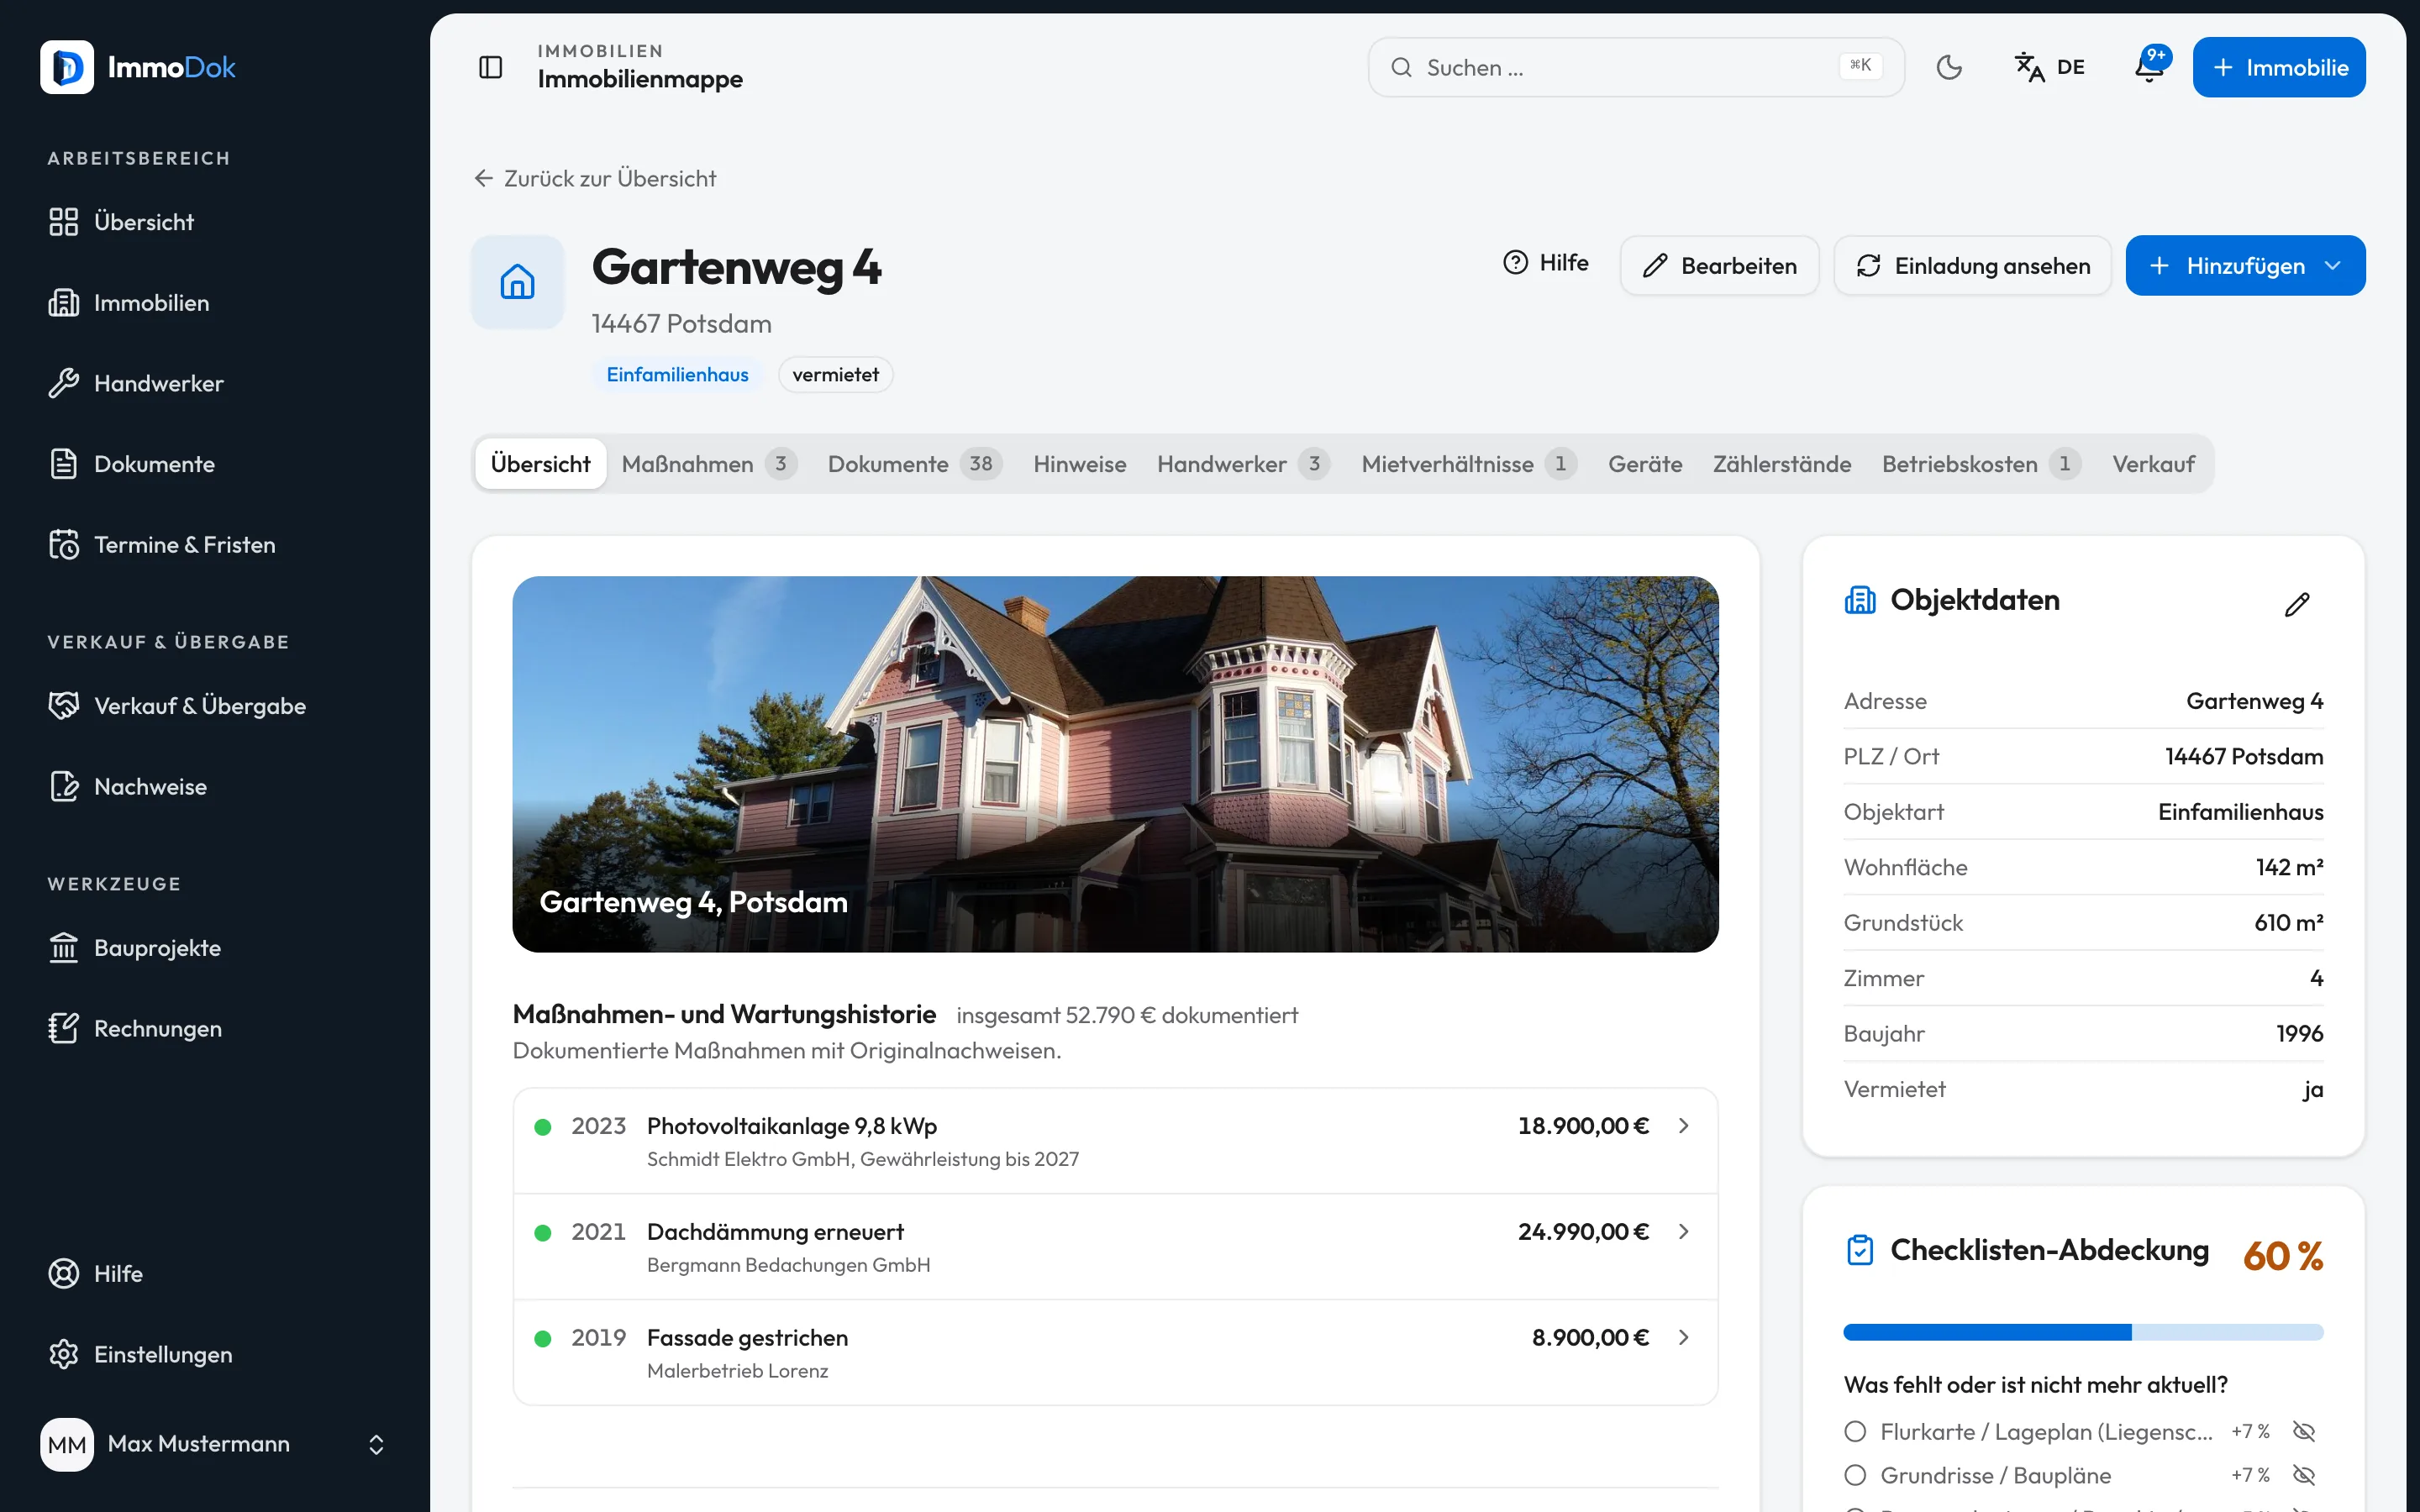Screen dimensions: 2420x1512
Task: Open Übersicht in the sidebar
Action: point(215,222)
